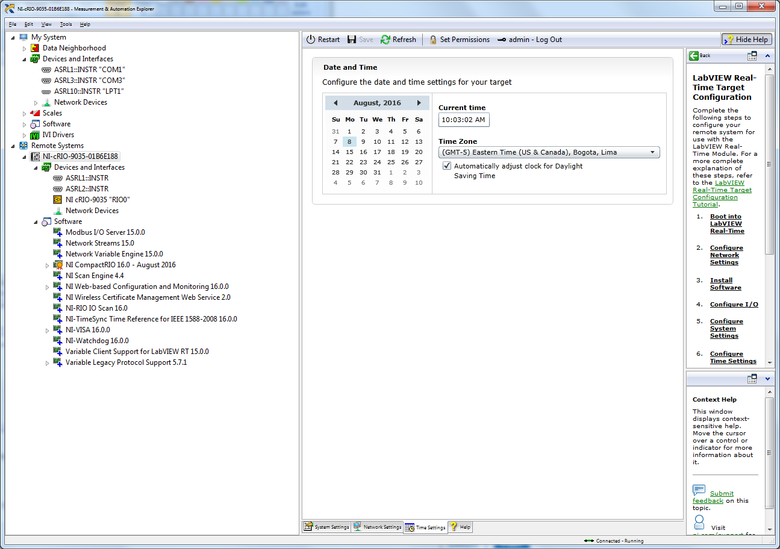Click the upper help pane vertical scrollbar
This screenshot has height=549, width=780.
click(x=770, y=164)
